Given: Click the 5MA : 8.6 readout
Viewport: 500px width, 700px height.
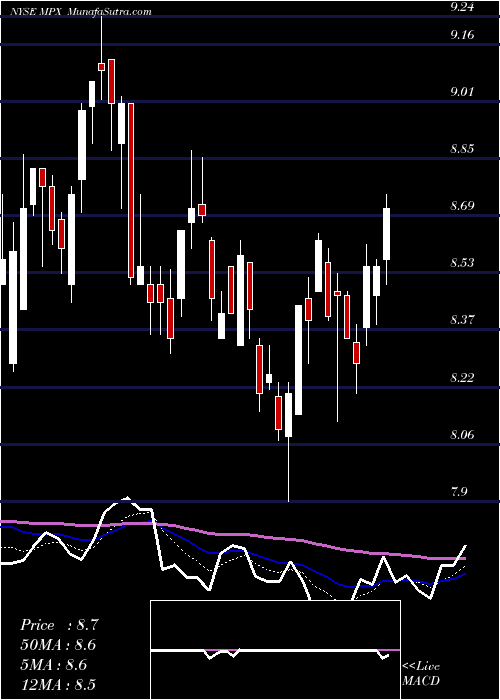Looking at the screenshot, I should pyautogui.click(x=54, y=665).
